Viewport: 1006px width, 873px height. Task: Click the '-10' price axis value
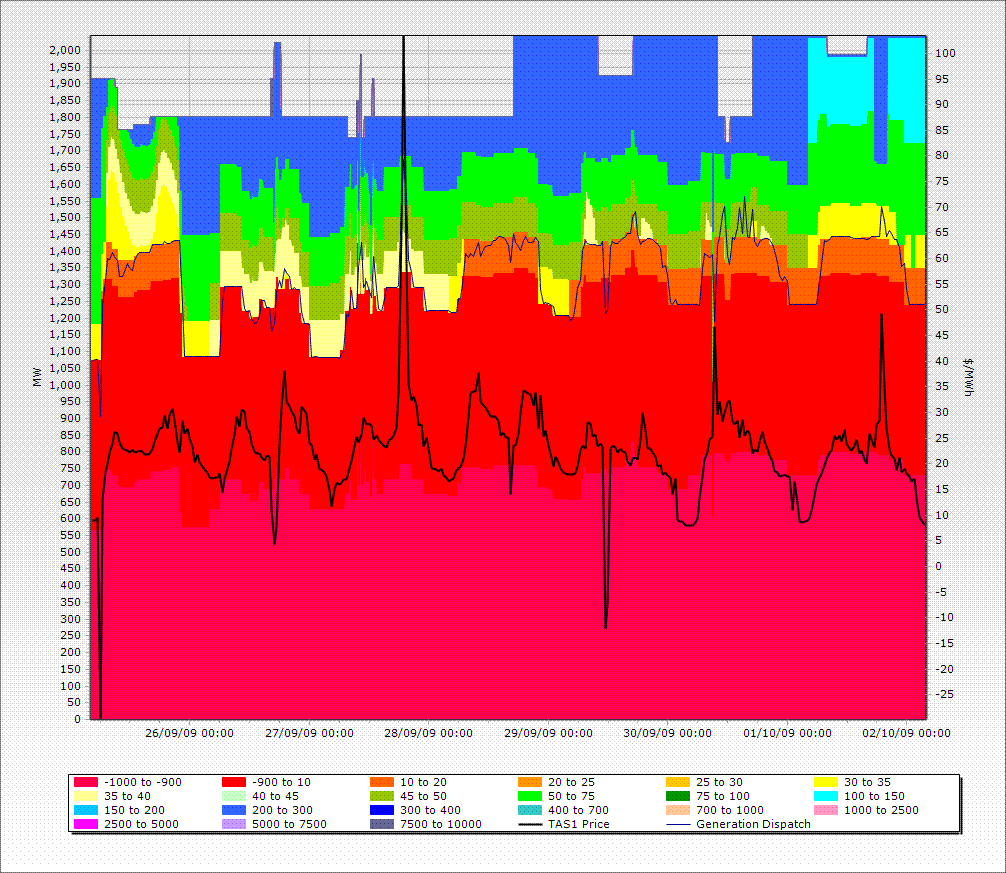coord(944,617)
